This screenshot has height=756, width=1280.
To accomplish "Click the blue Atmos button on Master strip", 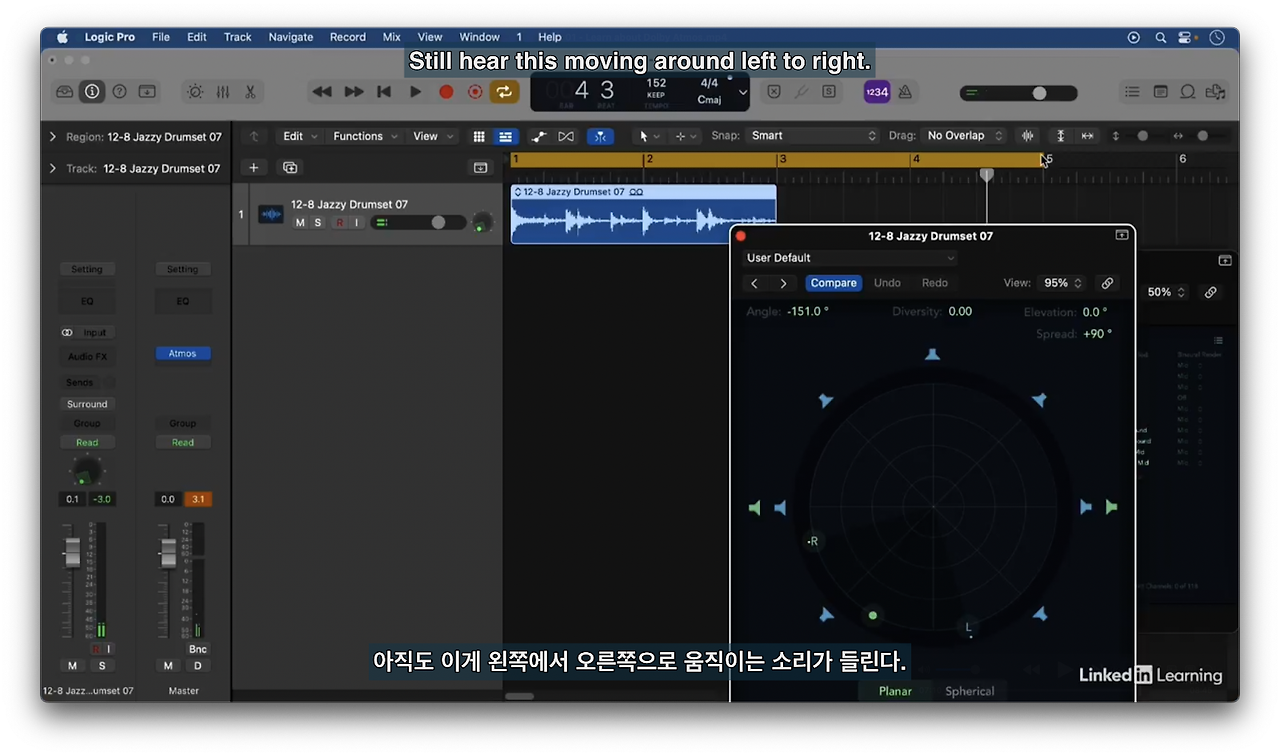I will point(183,353).
